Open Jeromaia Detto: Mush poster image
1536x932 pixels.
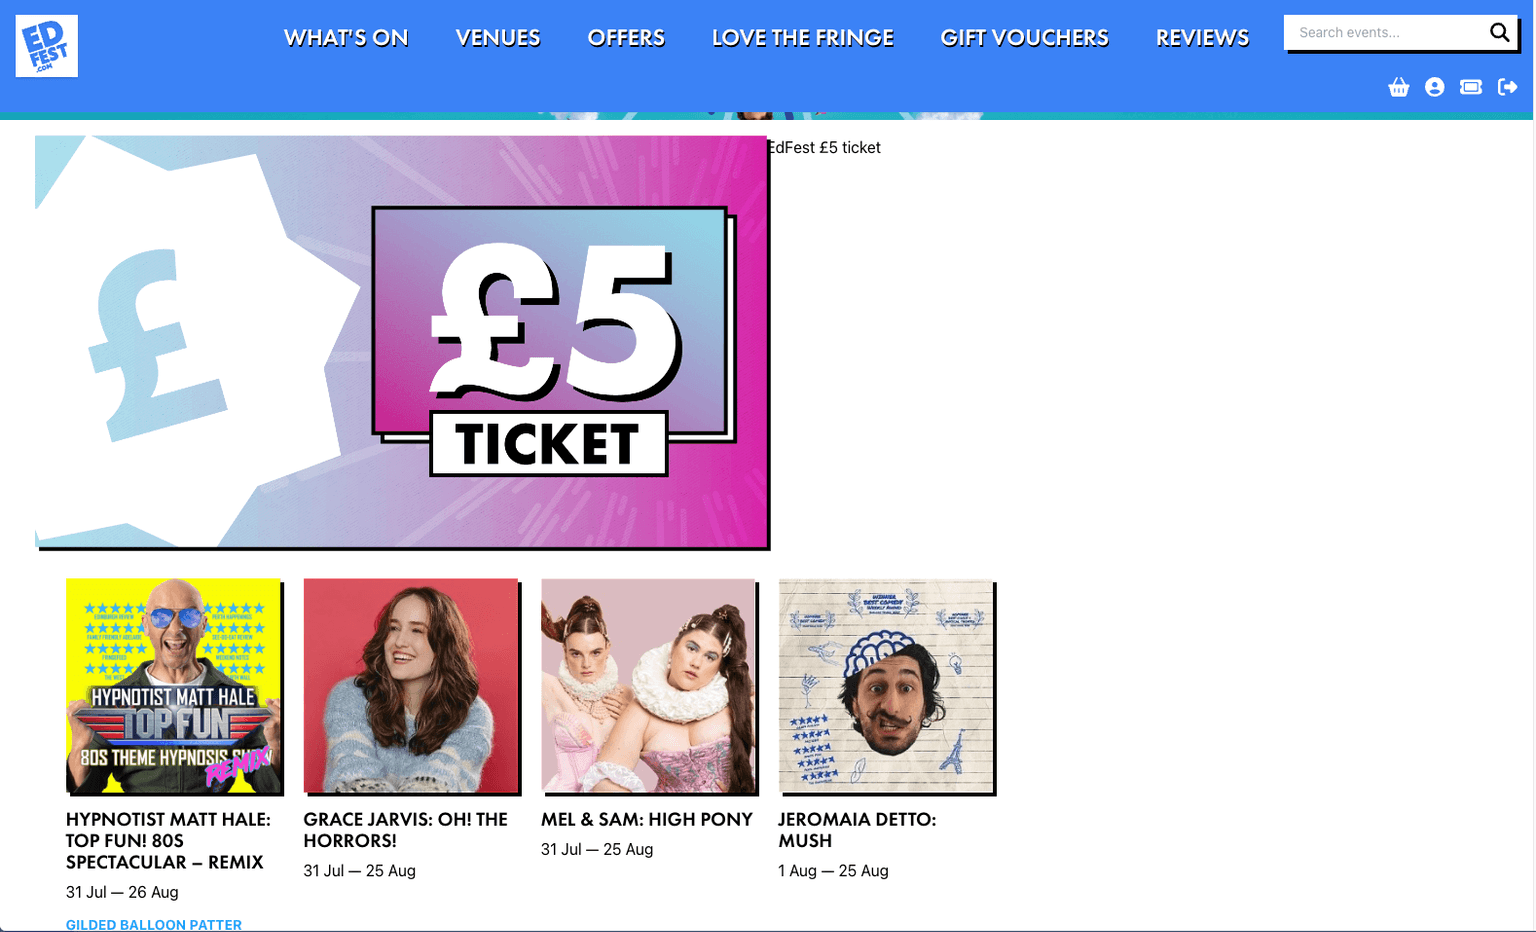coord(887,687)
